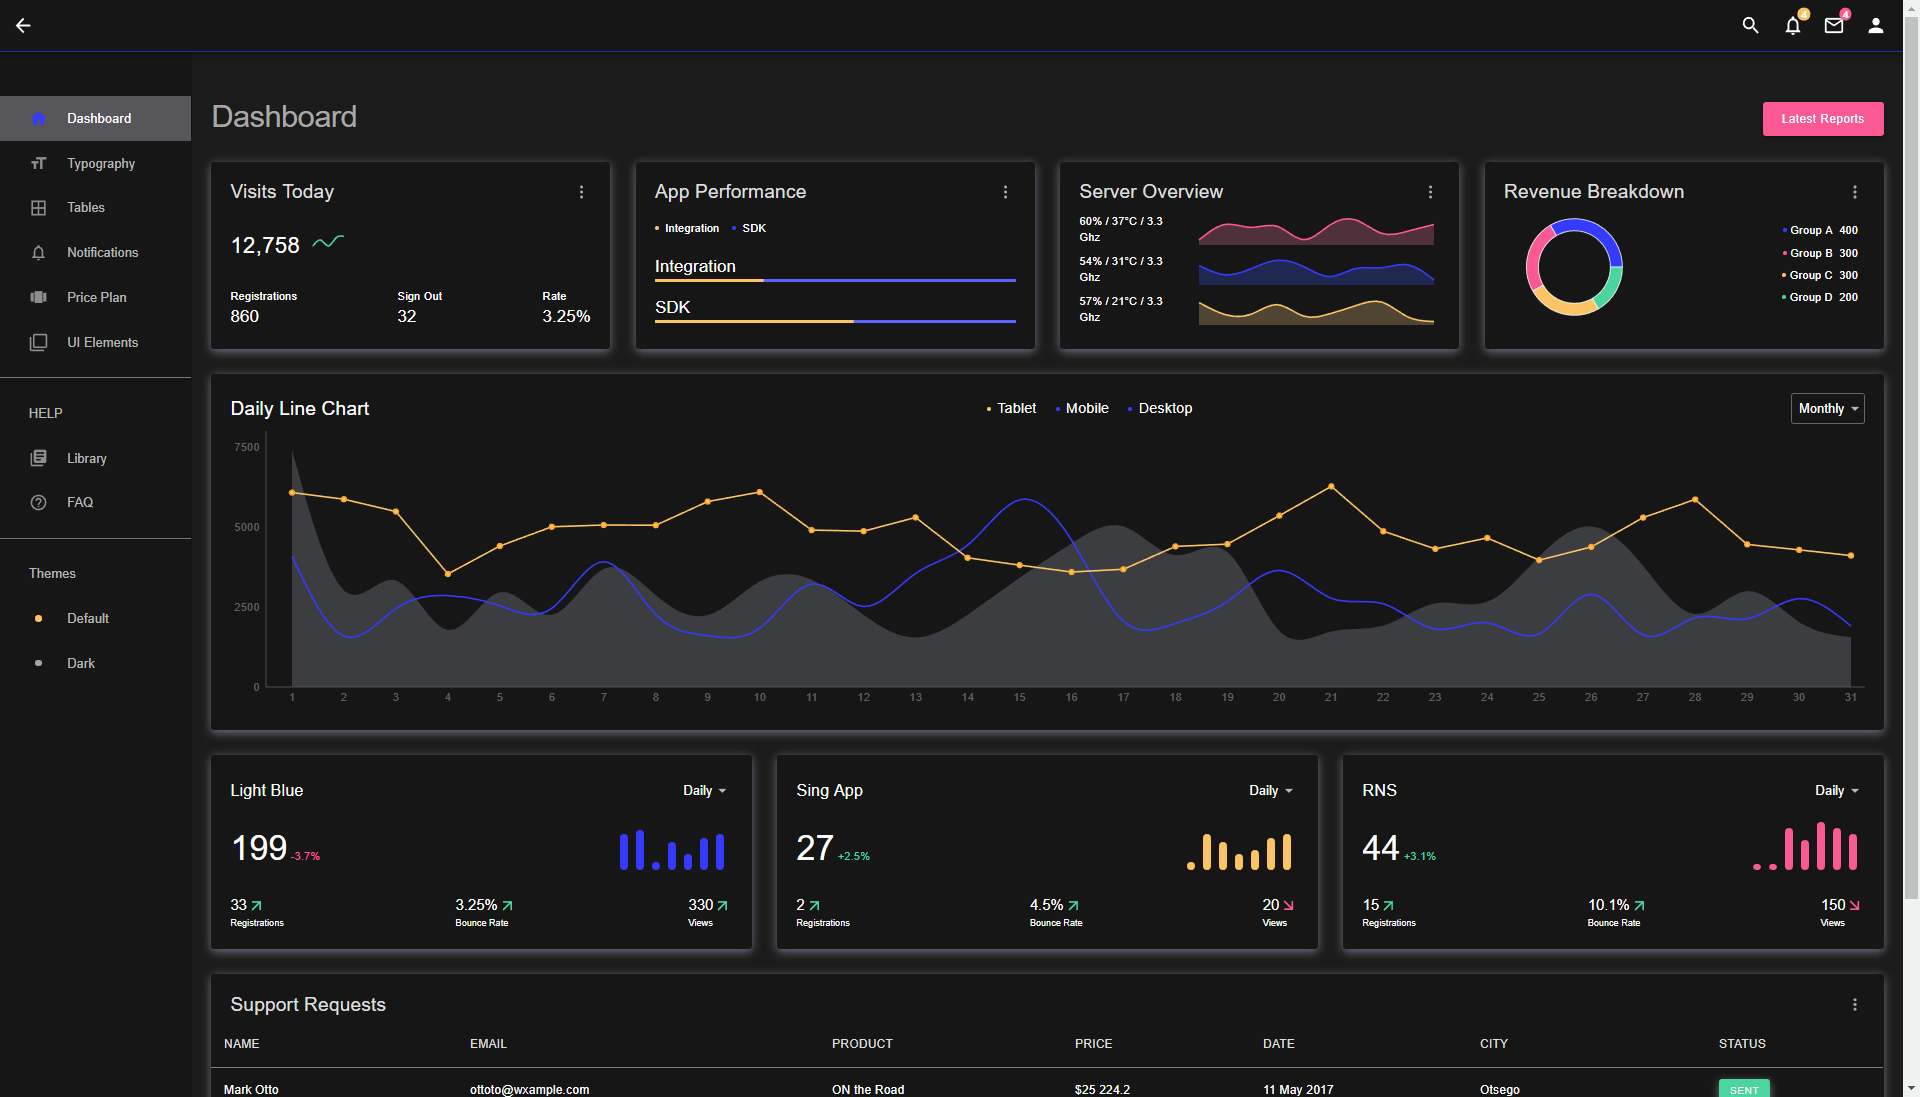The image size is (1920, 1097).
Task: Open Visits Today card options menu
Action: 581,192
